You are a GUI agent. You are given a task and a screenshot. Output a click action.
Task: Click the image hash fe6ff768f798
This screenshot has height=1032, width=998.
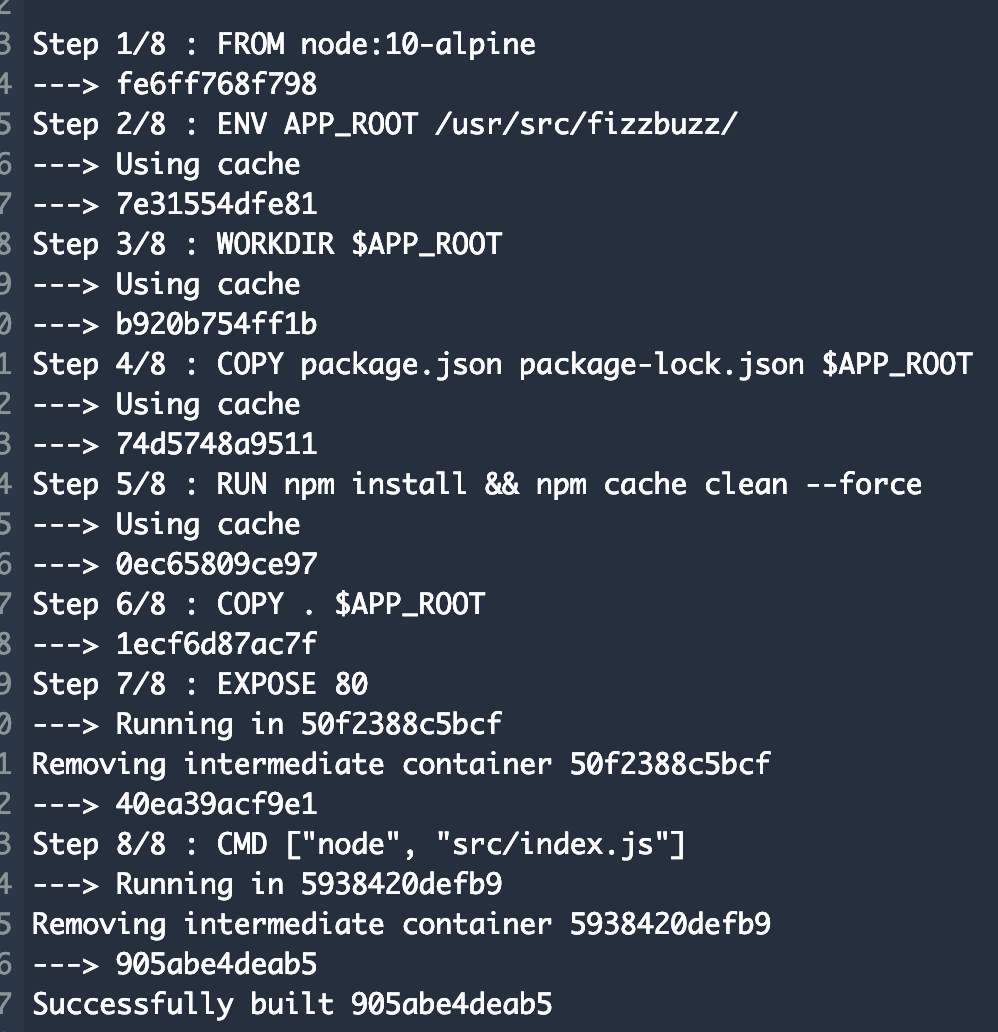(216, 84)
